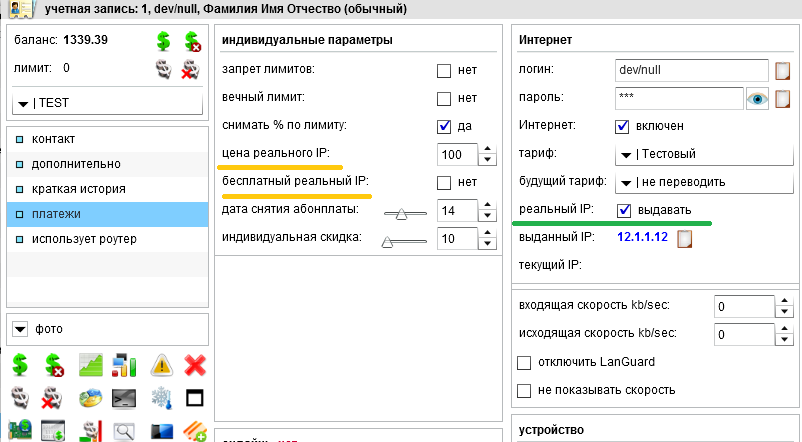Open the green growth chart icon
The width and height of the screenshot is (802, 442).
pos(91,366)
